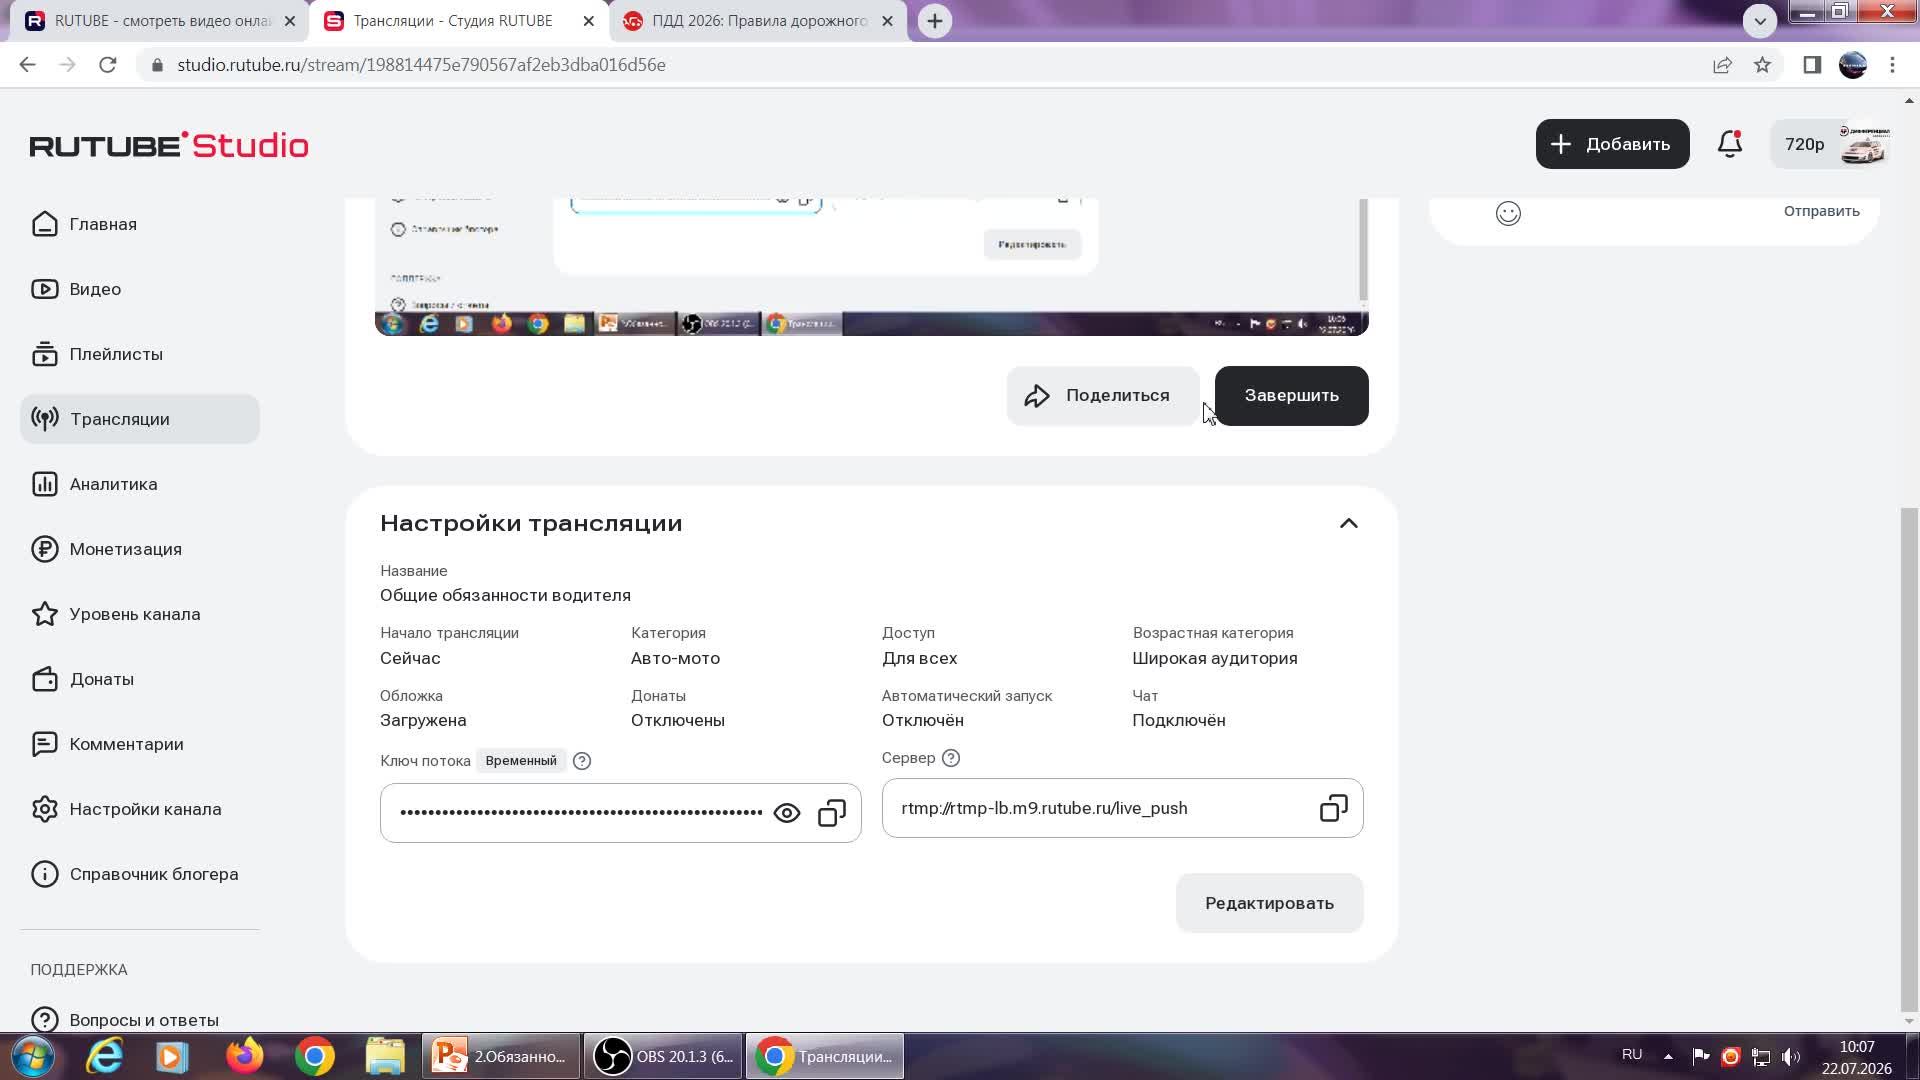The height and width of the screenshot is (1080, 1920).
Task: Launch Internet Explorer from taskbar
Action: pyautogui.click(x=105, y=1057)
